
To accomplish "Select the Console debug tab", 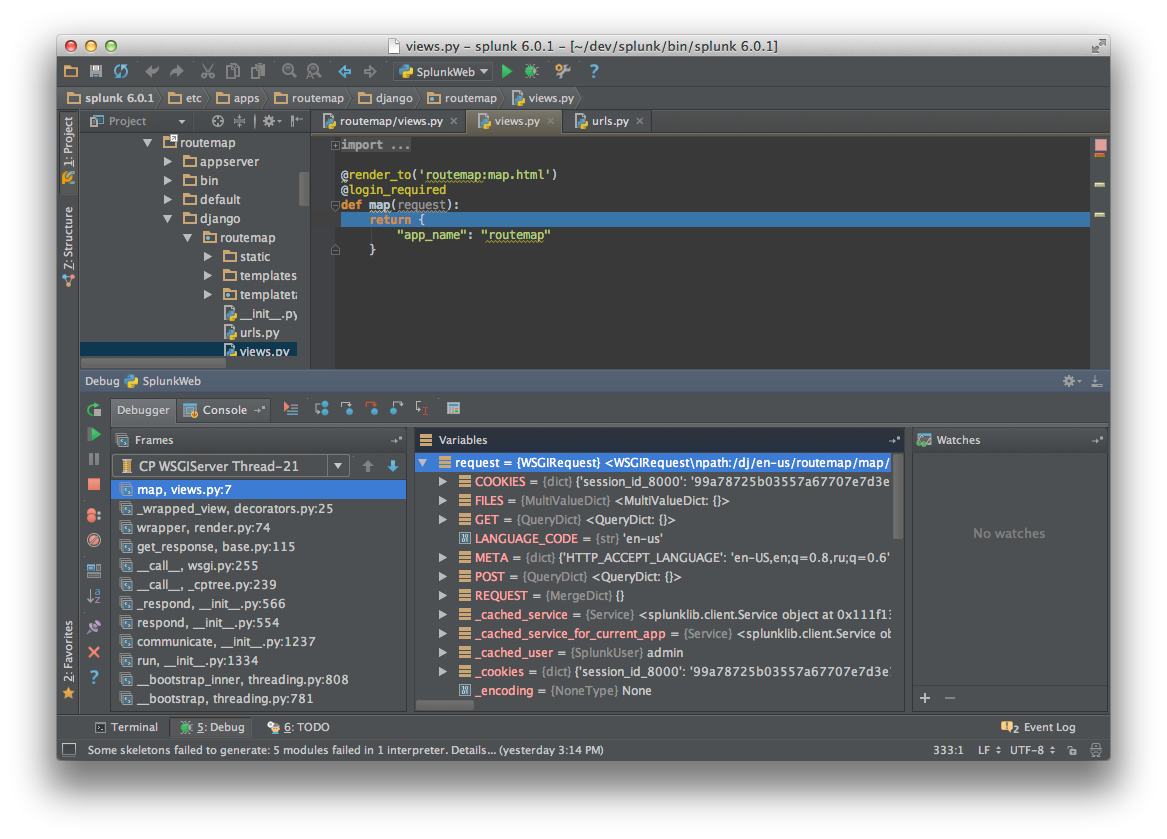I will pyautogui.click(x=223, y=410).
